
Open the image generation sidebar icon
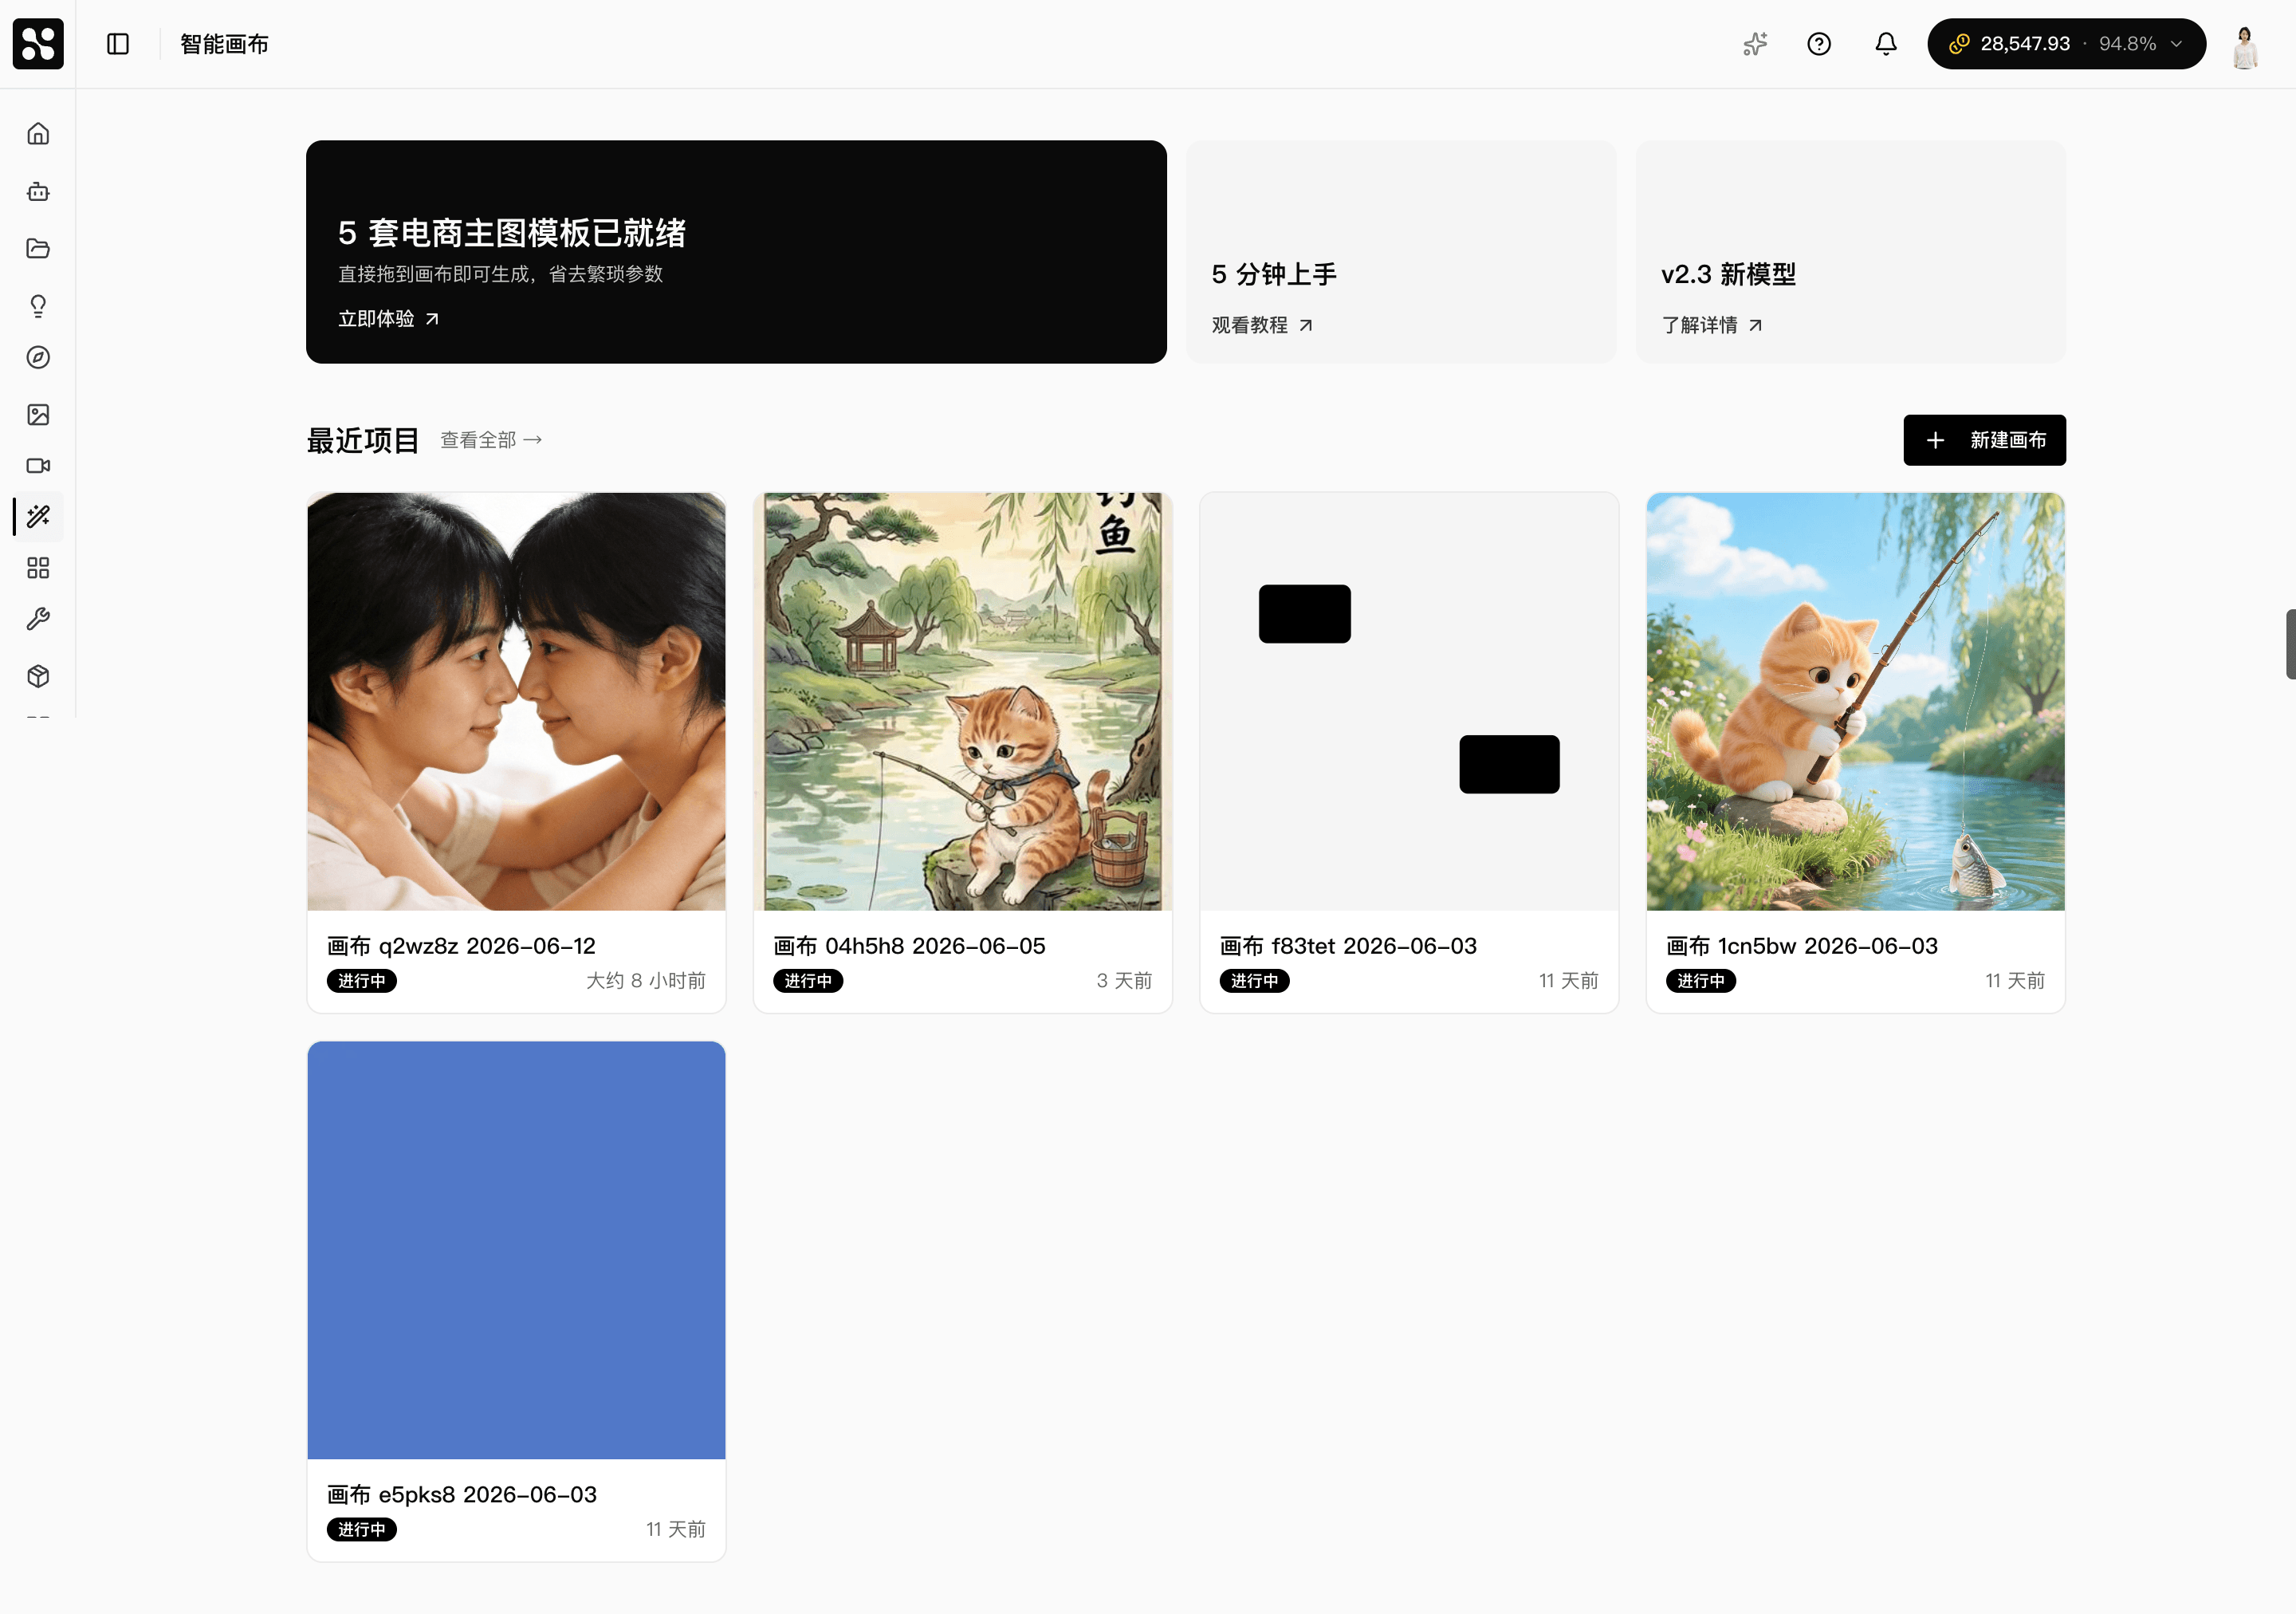38,414
